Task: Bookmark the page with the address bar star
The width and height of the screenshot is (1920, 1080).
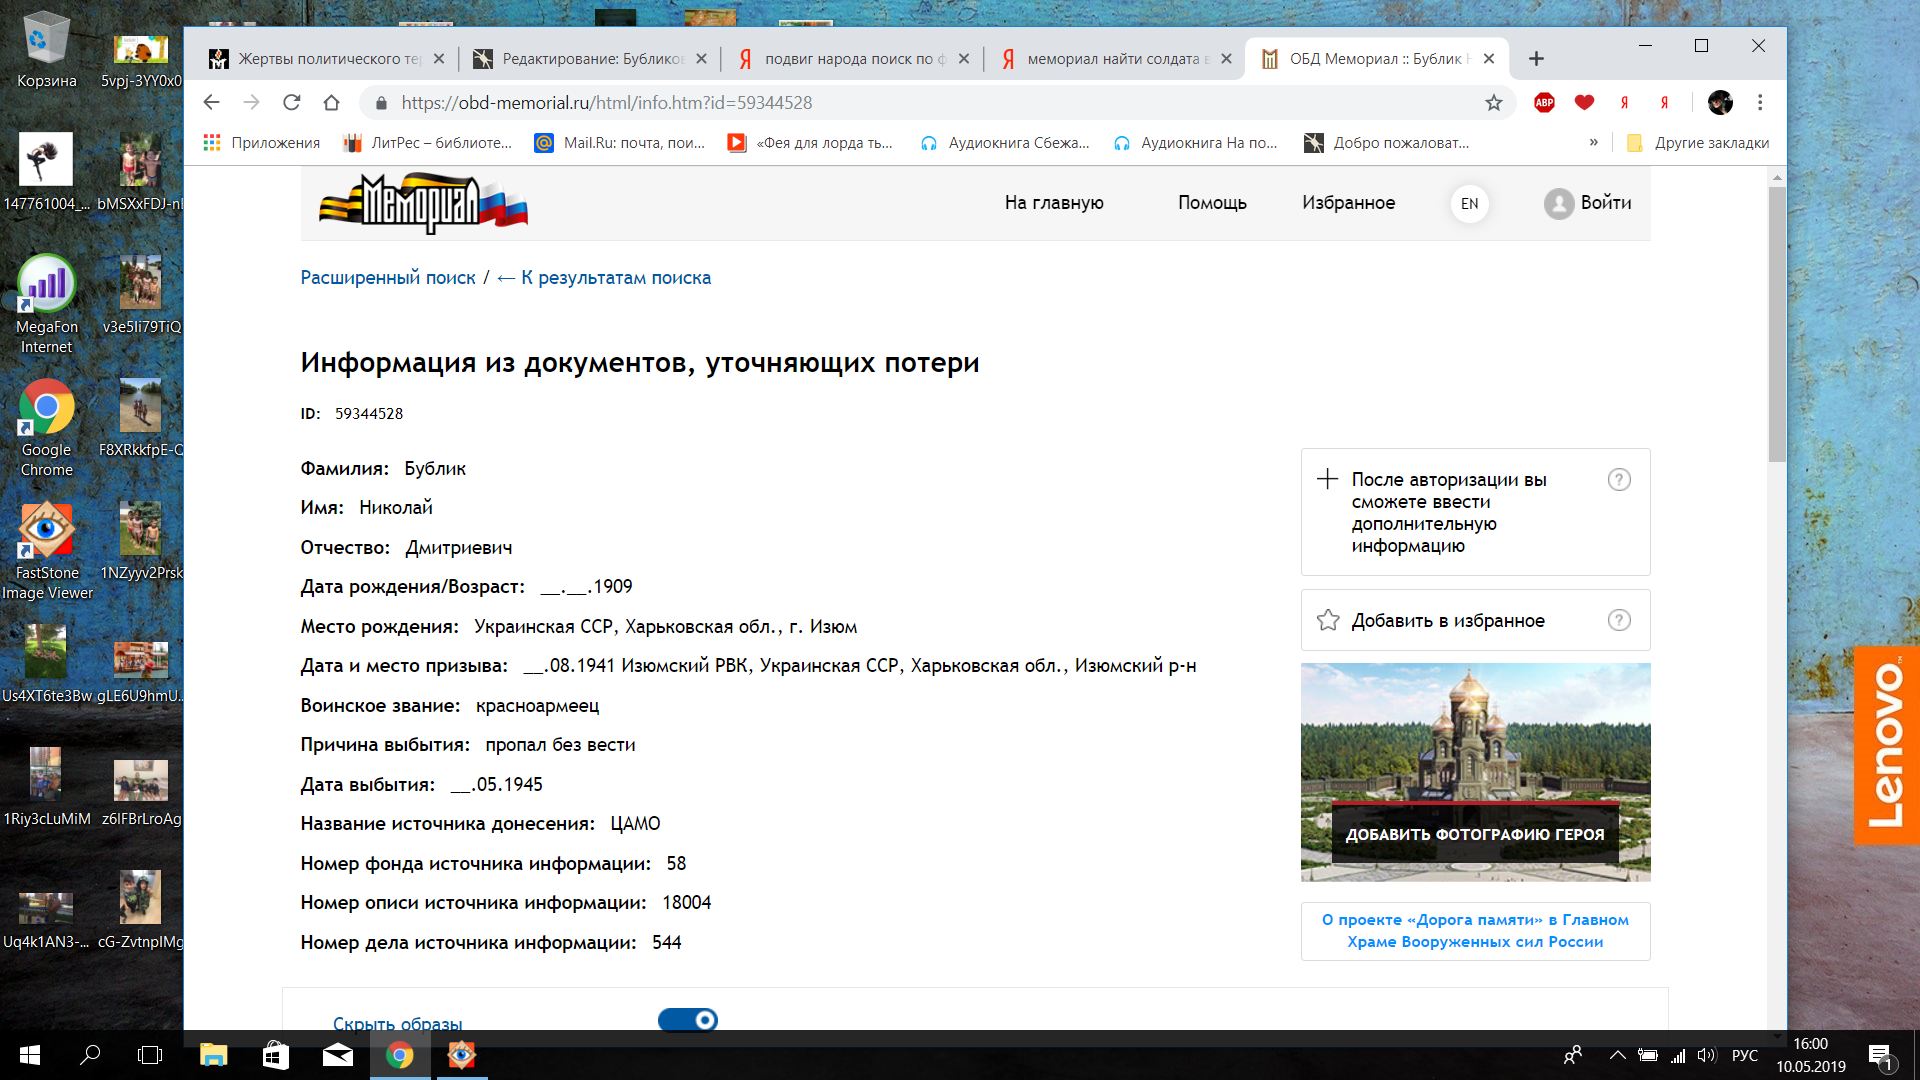Action: coord(1493,103)
